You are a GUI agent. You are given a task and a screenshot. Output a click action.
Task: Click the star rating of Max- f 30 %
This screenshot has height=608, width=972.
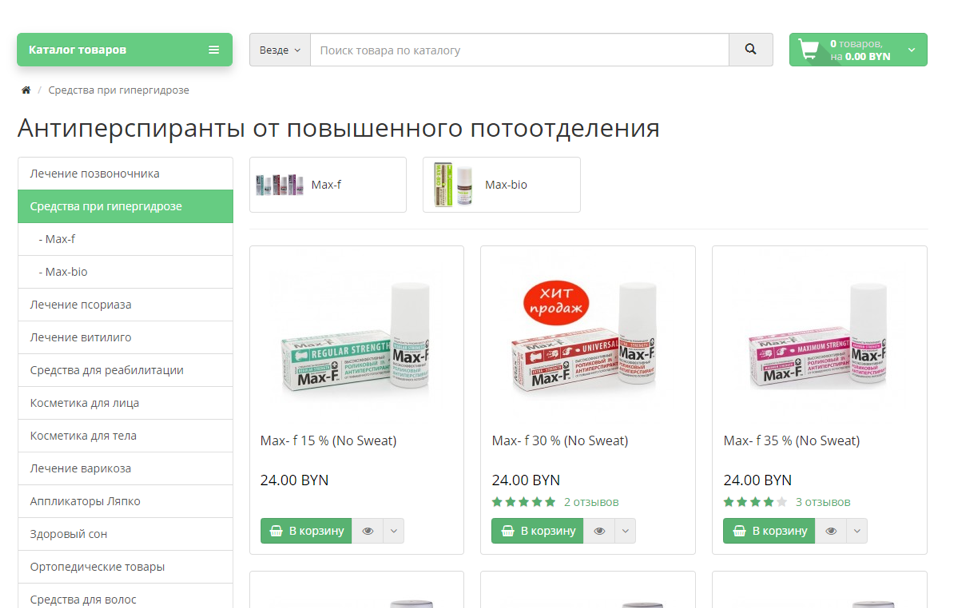coord(524,502)
